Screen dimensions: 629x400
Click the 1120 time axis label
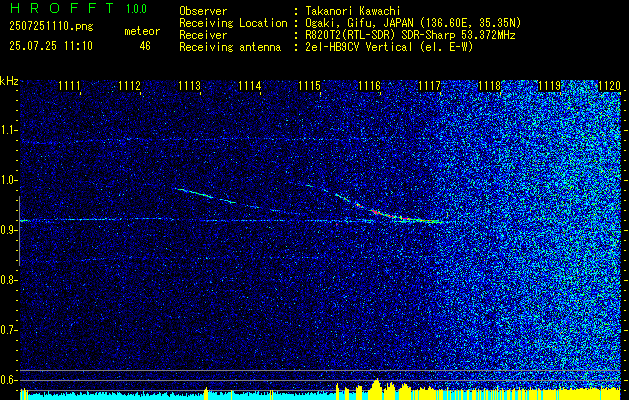(609, 86)
